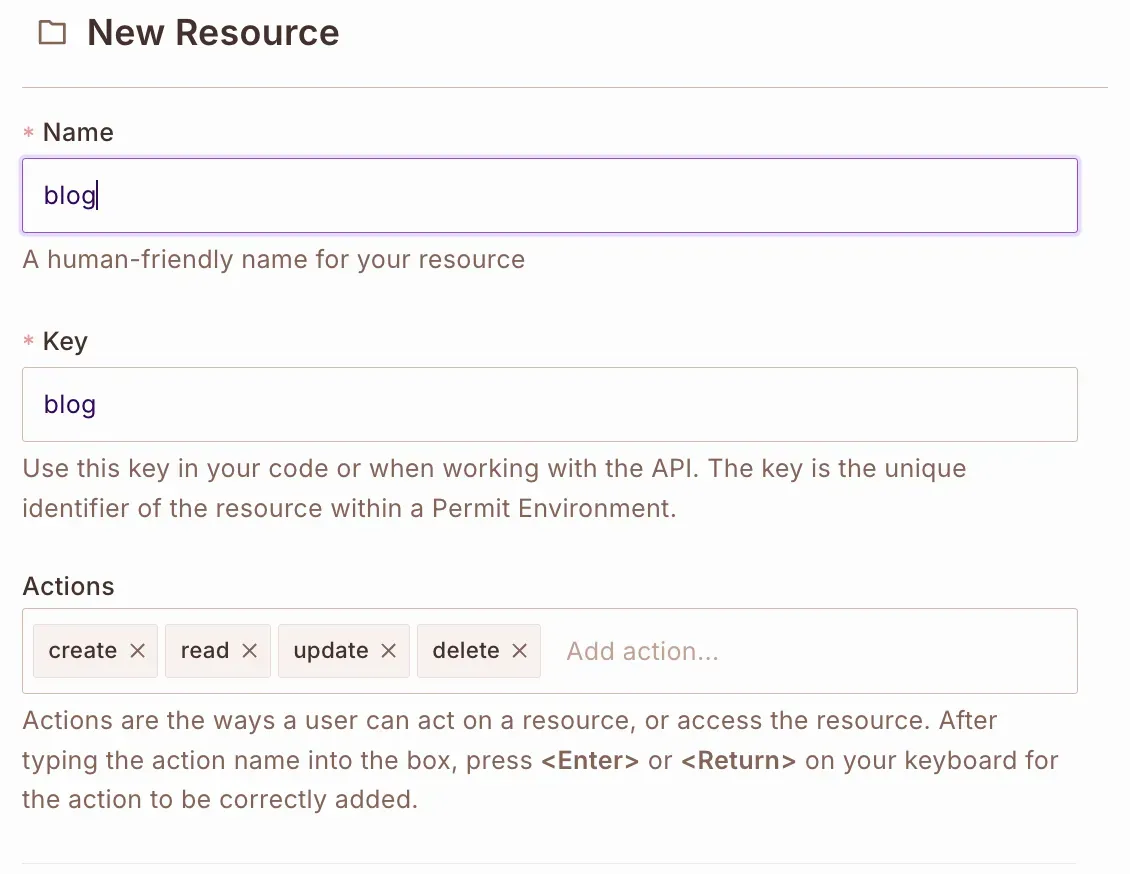This screenshot has height=874, width=1130.
Task: Select the read action chip label
Action: (205, 651)
